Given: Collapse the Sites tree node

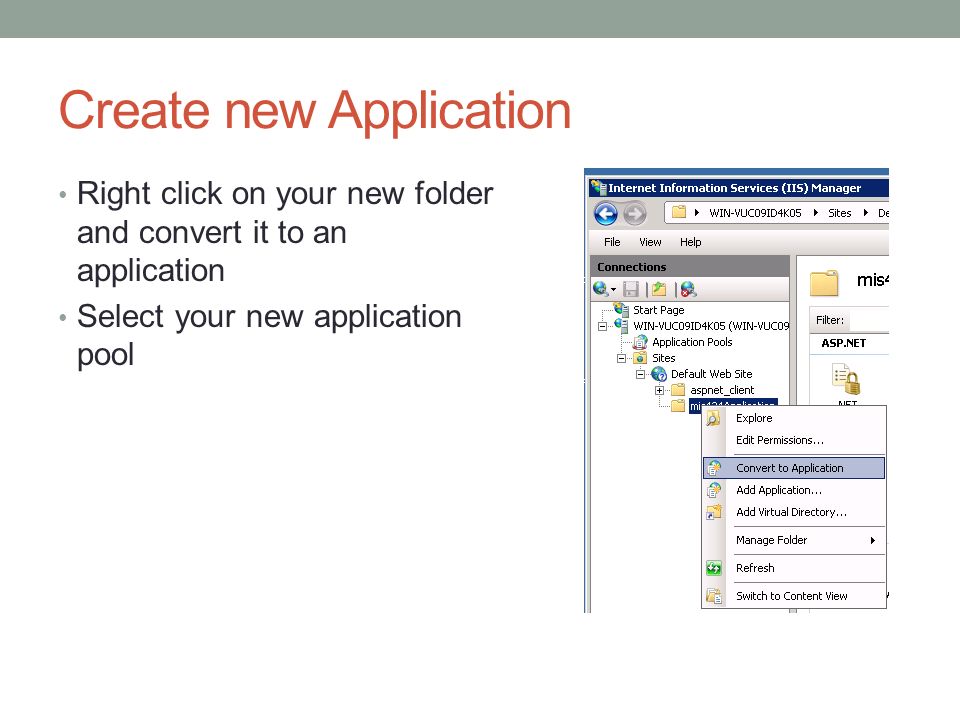Looking at the screenshot, I should pos(621,358).
